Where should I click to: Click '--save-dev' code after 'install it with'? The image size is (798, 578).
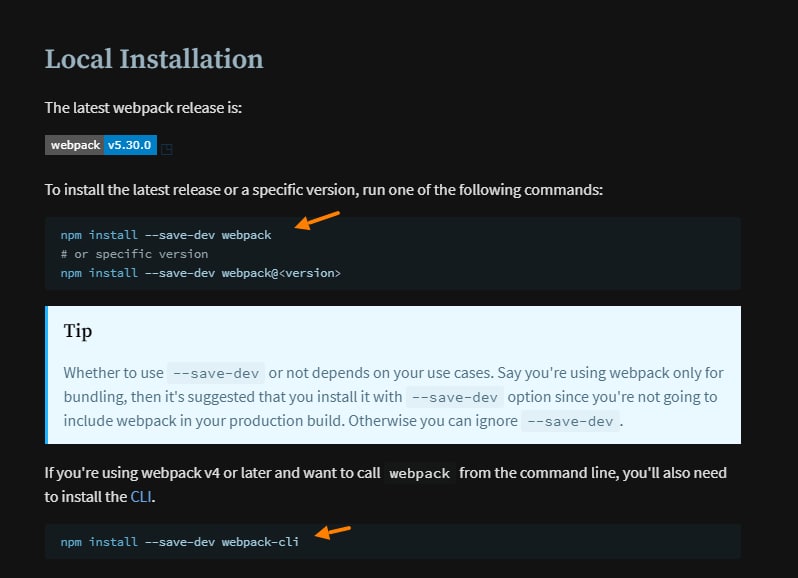[454, 397]
